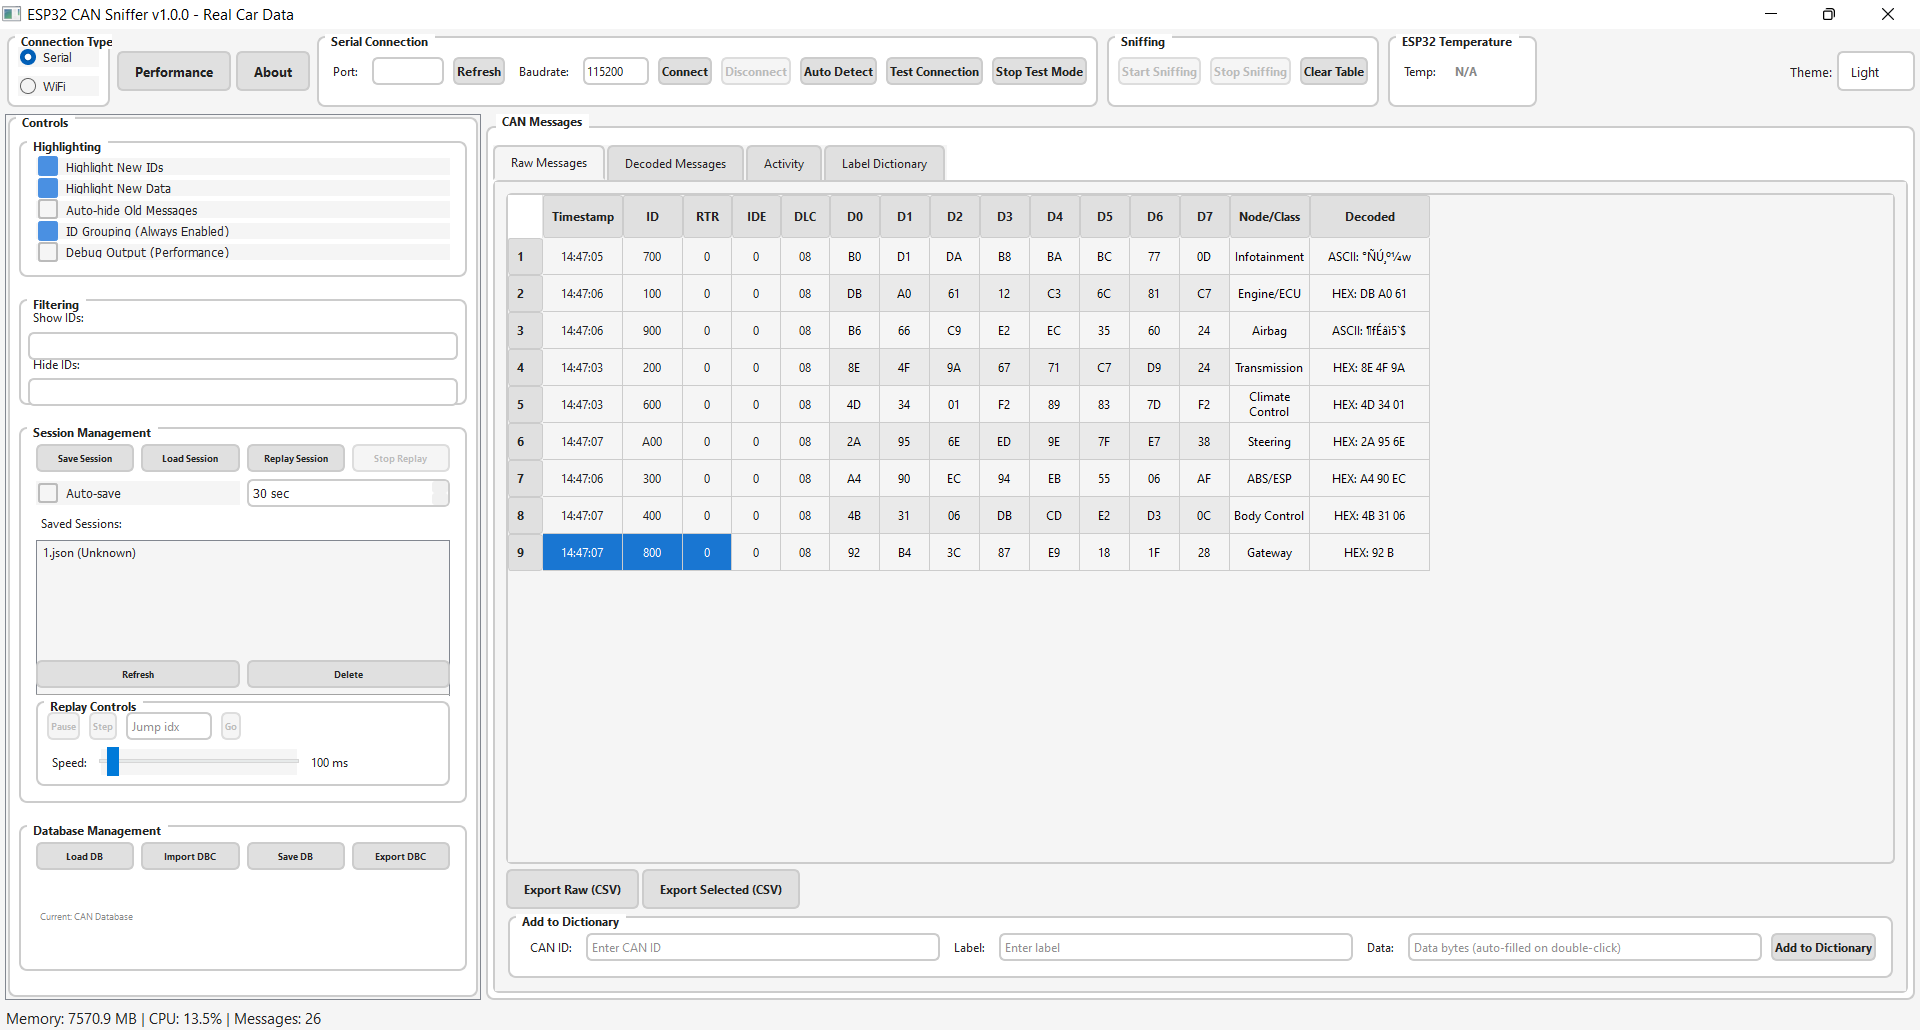Select the Serial connection type
This screenshot has height=1030, width=1920.
pyautogui.click(x=29, y=57)
